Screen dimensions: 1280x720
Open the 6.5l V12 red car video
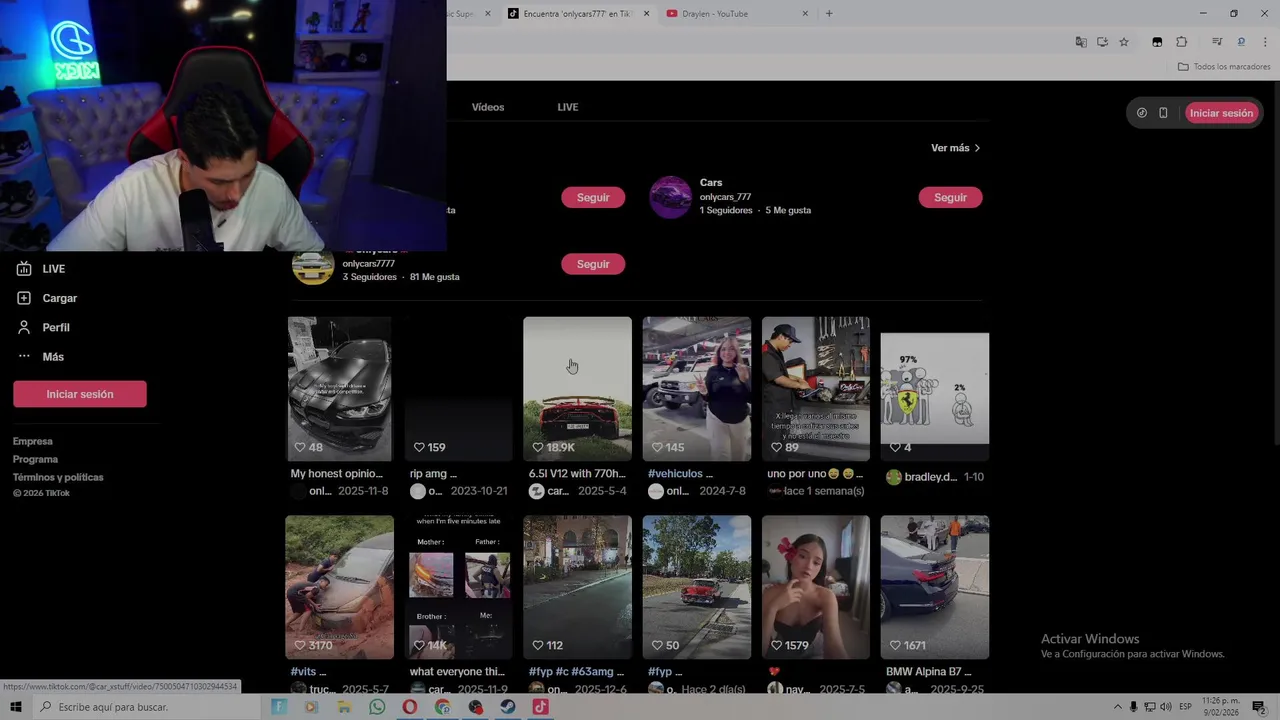tap(577, 389)
